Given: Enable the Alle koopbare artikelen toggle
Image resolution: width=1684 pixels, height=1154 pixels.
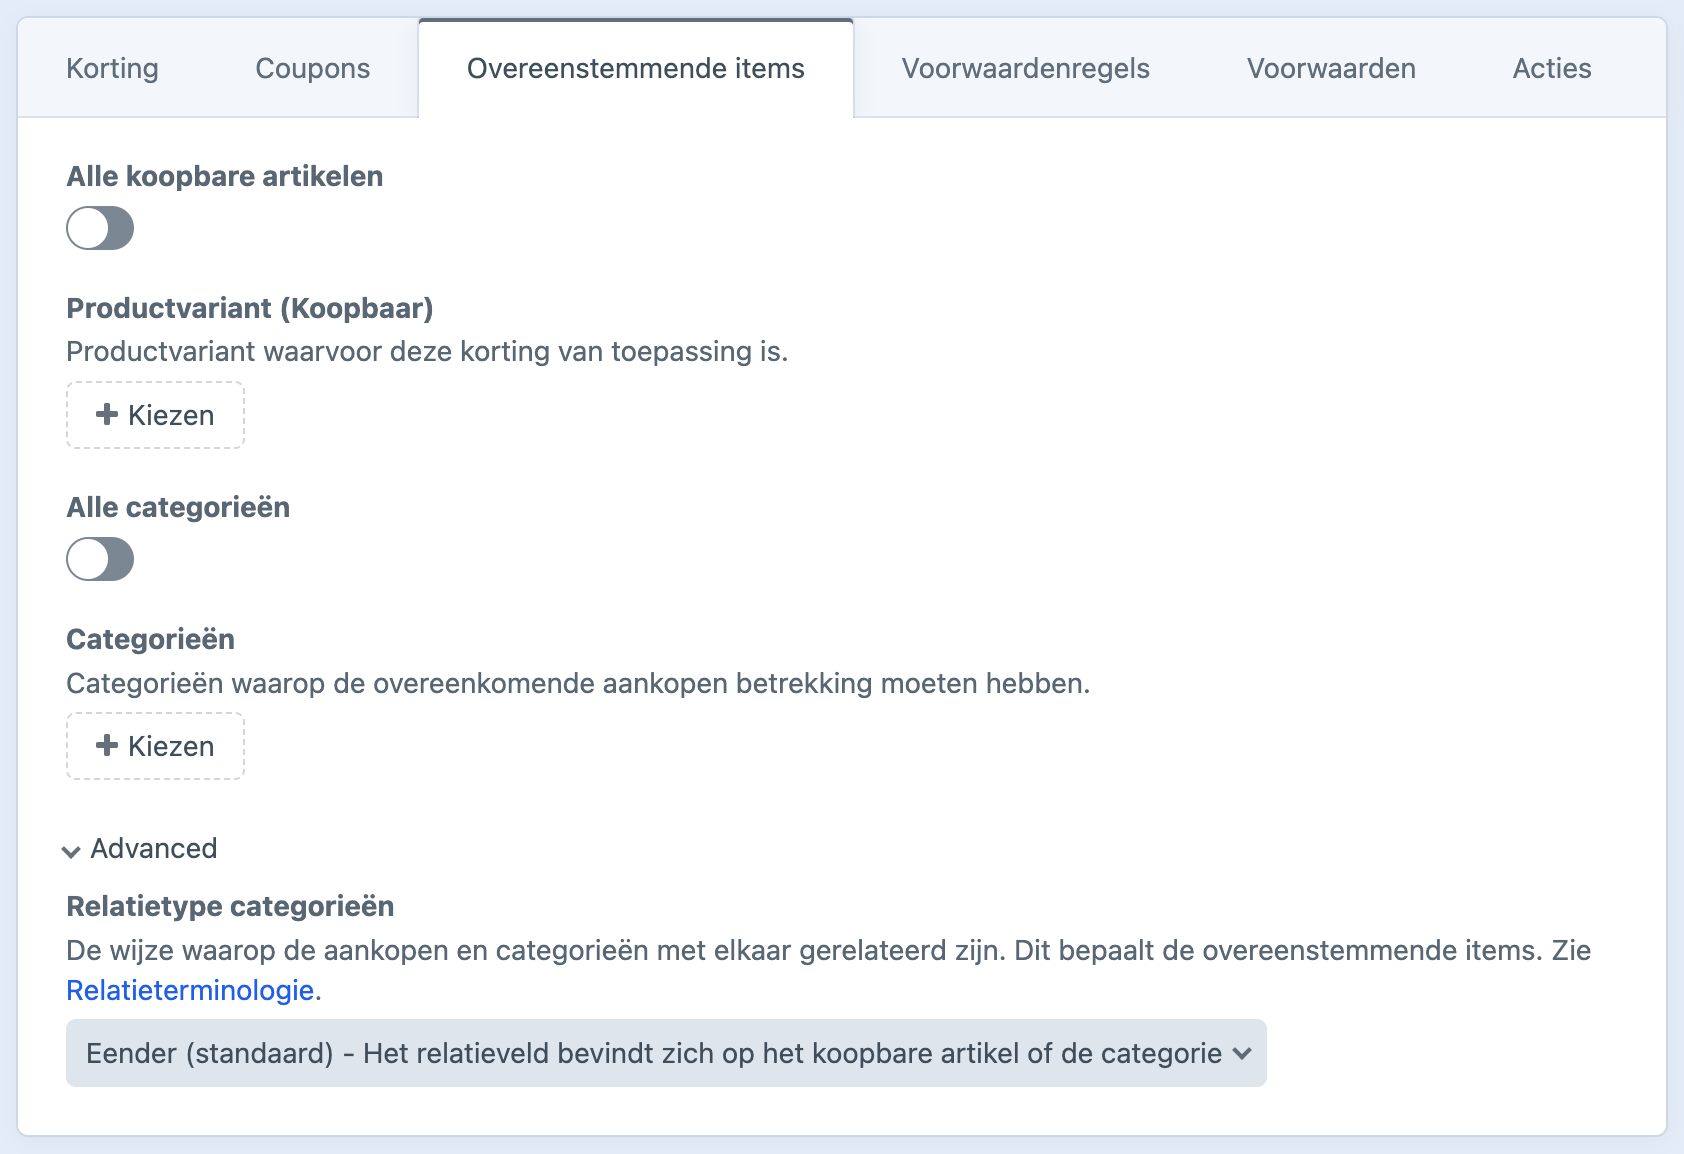Looking at the screenshot, I should [x=99, y=228].
